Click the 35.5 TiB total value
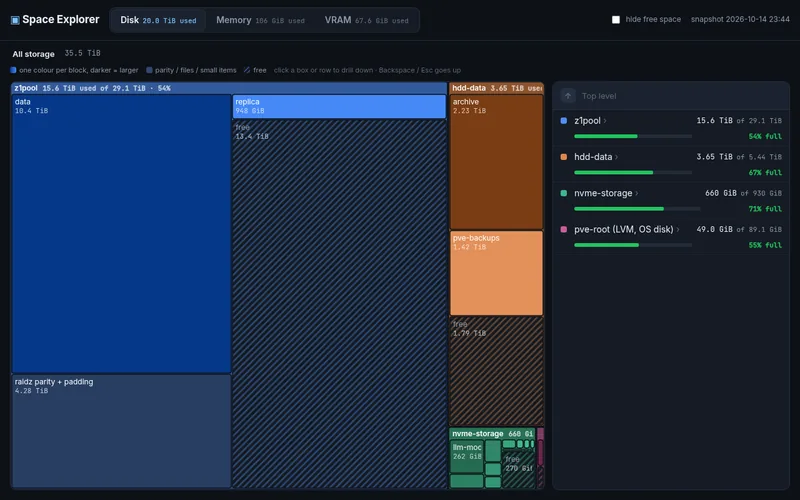 pyautogui.click(x=83, y=53)
